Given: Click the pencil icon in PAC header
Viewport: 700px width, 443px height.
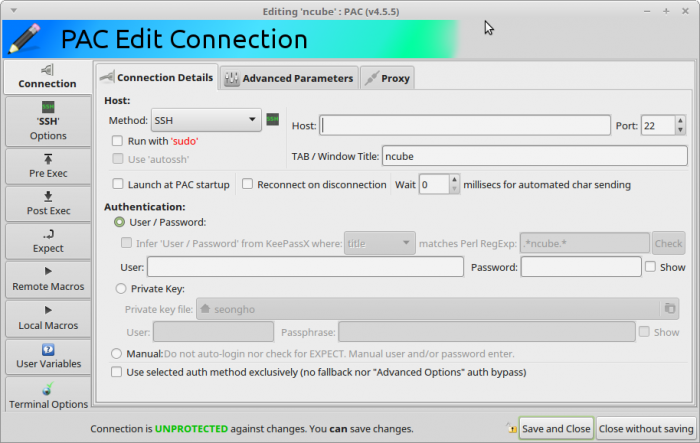Looking at the screenshot, I should click(x=25, y=39).
